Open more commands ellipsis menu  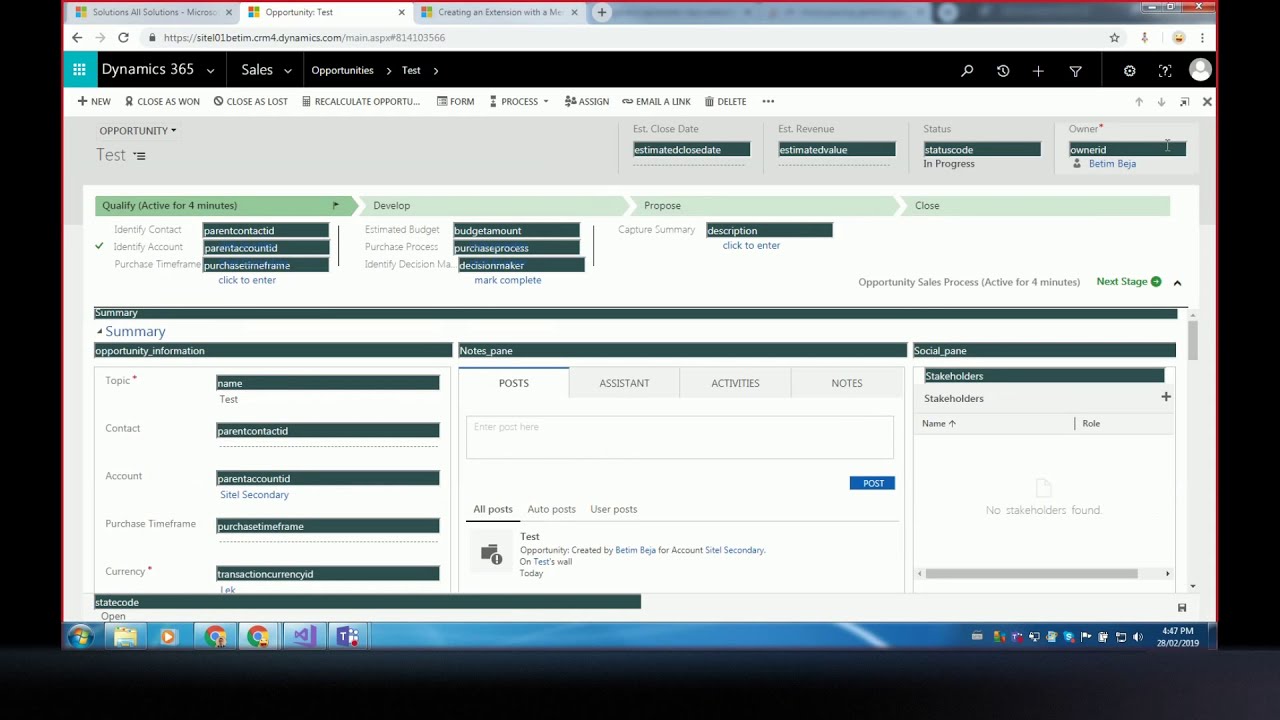768,102
